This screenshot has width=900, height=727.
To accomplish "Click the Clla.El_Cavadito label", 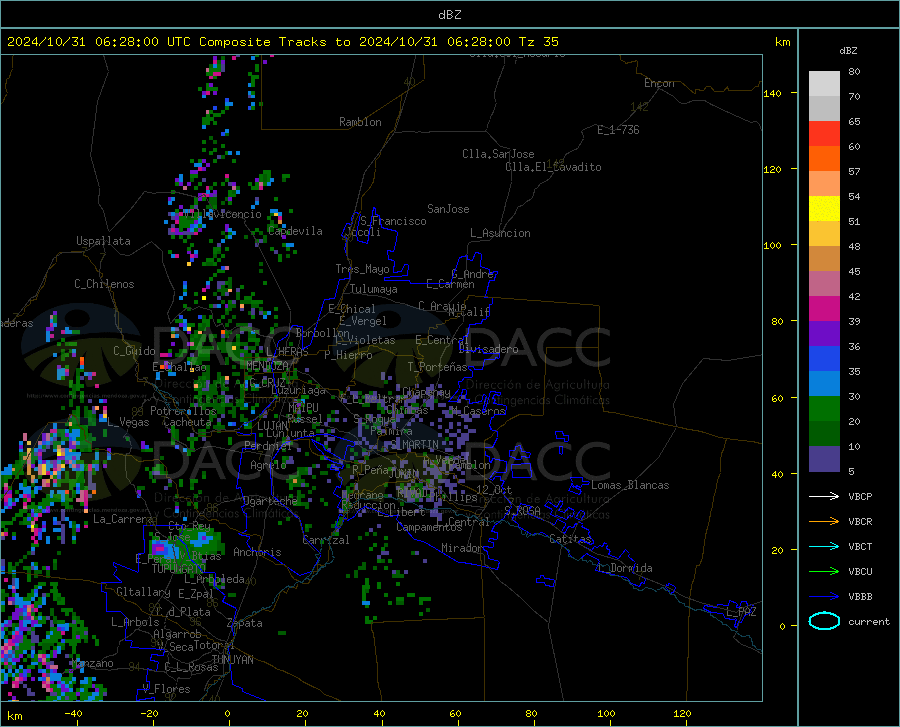I will [553, 167].
